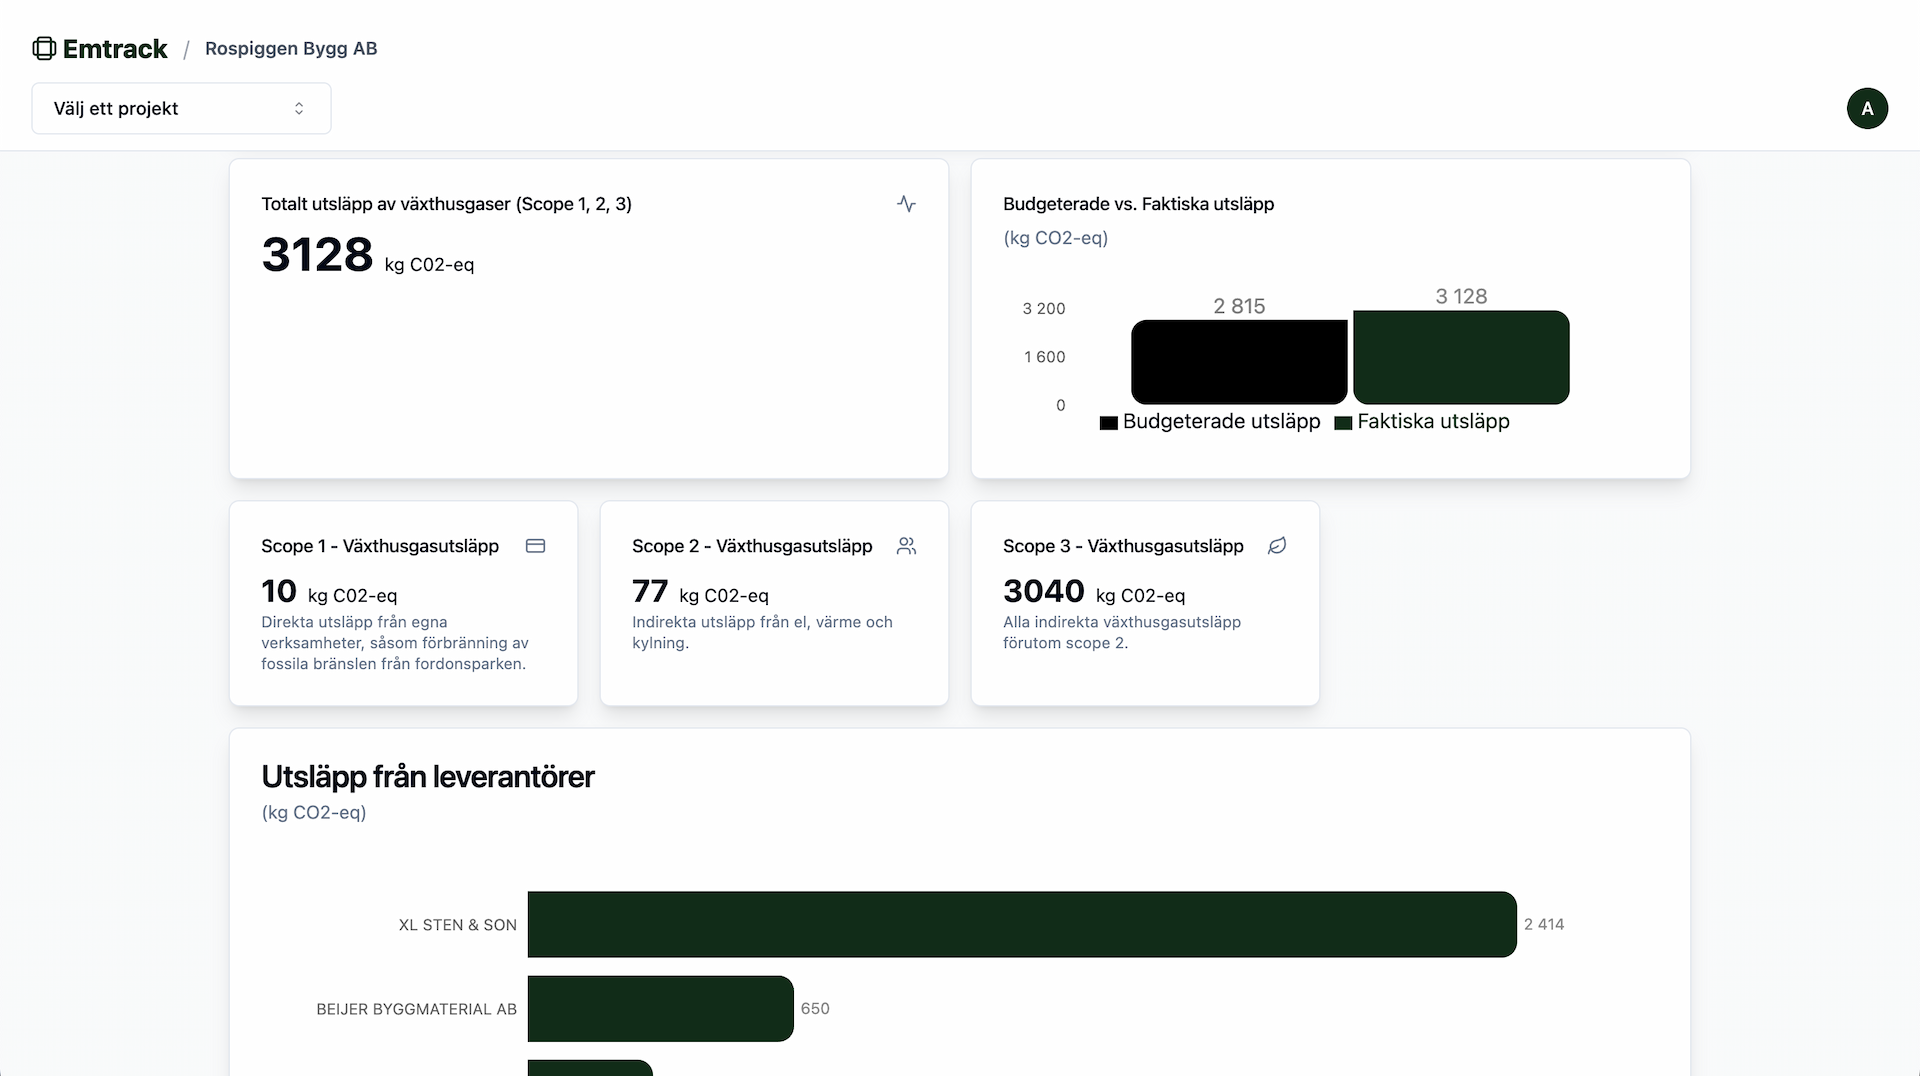The image size is (1920, 1076).
Task: Click the people icon in Scope 2 panel
Action: [906, 546]
